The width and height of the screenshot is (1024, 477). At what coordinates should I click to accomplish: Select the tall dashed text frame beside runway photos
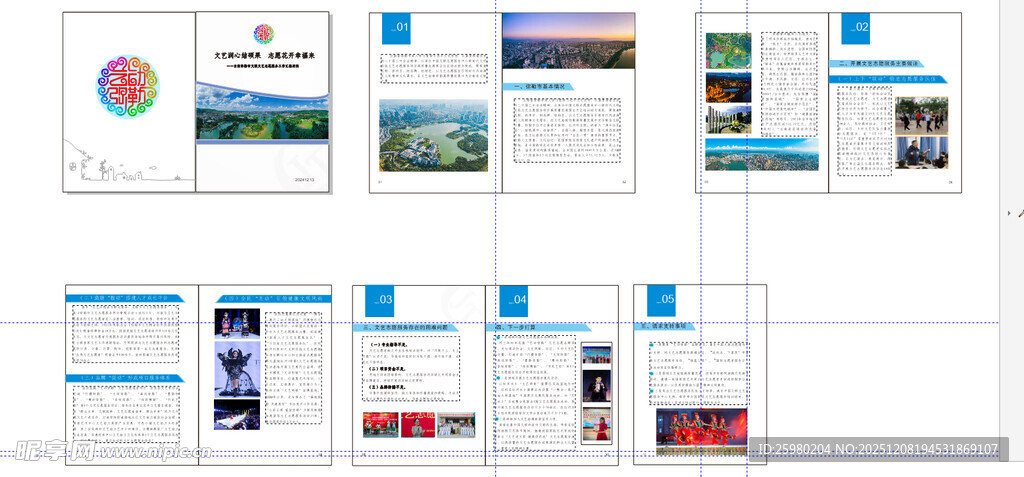(293, 368)
